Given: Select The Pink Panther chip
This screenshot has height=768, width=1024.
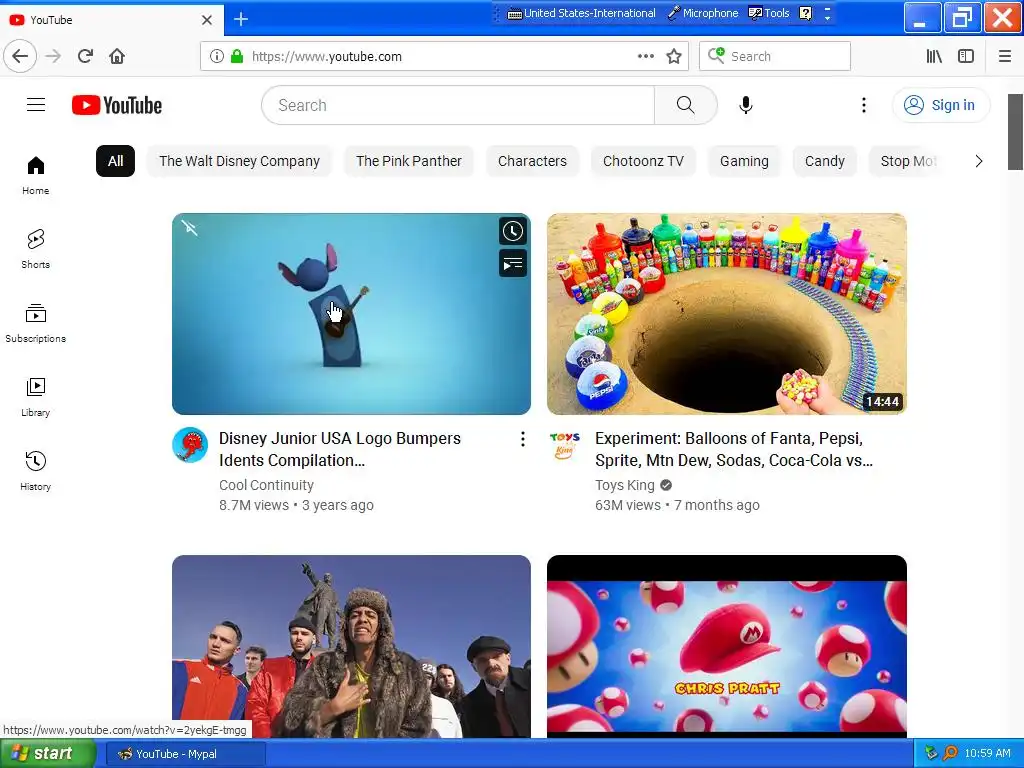Looking at the screenshot, I should click(x=409, y=161).
